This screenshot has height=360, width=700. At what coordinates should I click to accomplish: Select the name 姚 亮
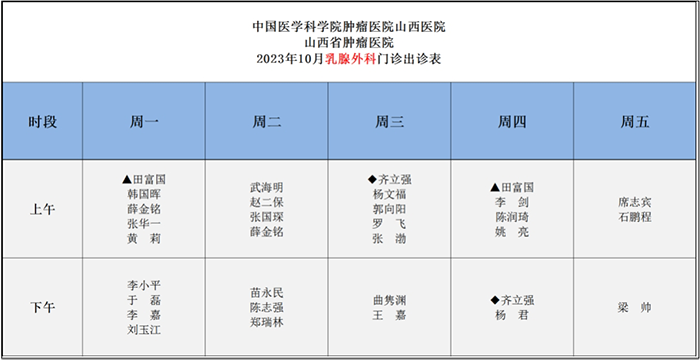[x=512, y=232]
